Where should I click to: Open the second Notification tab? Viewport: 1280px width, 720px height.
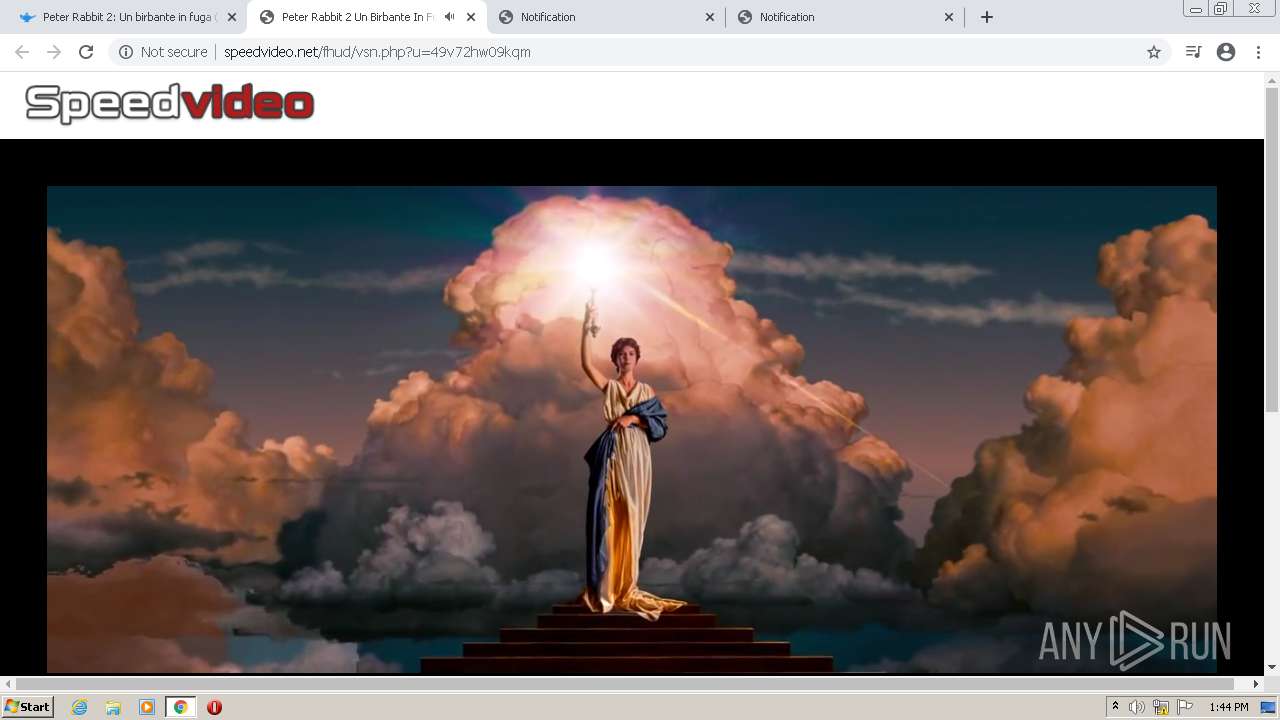point(844,17)
